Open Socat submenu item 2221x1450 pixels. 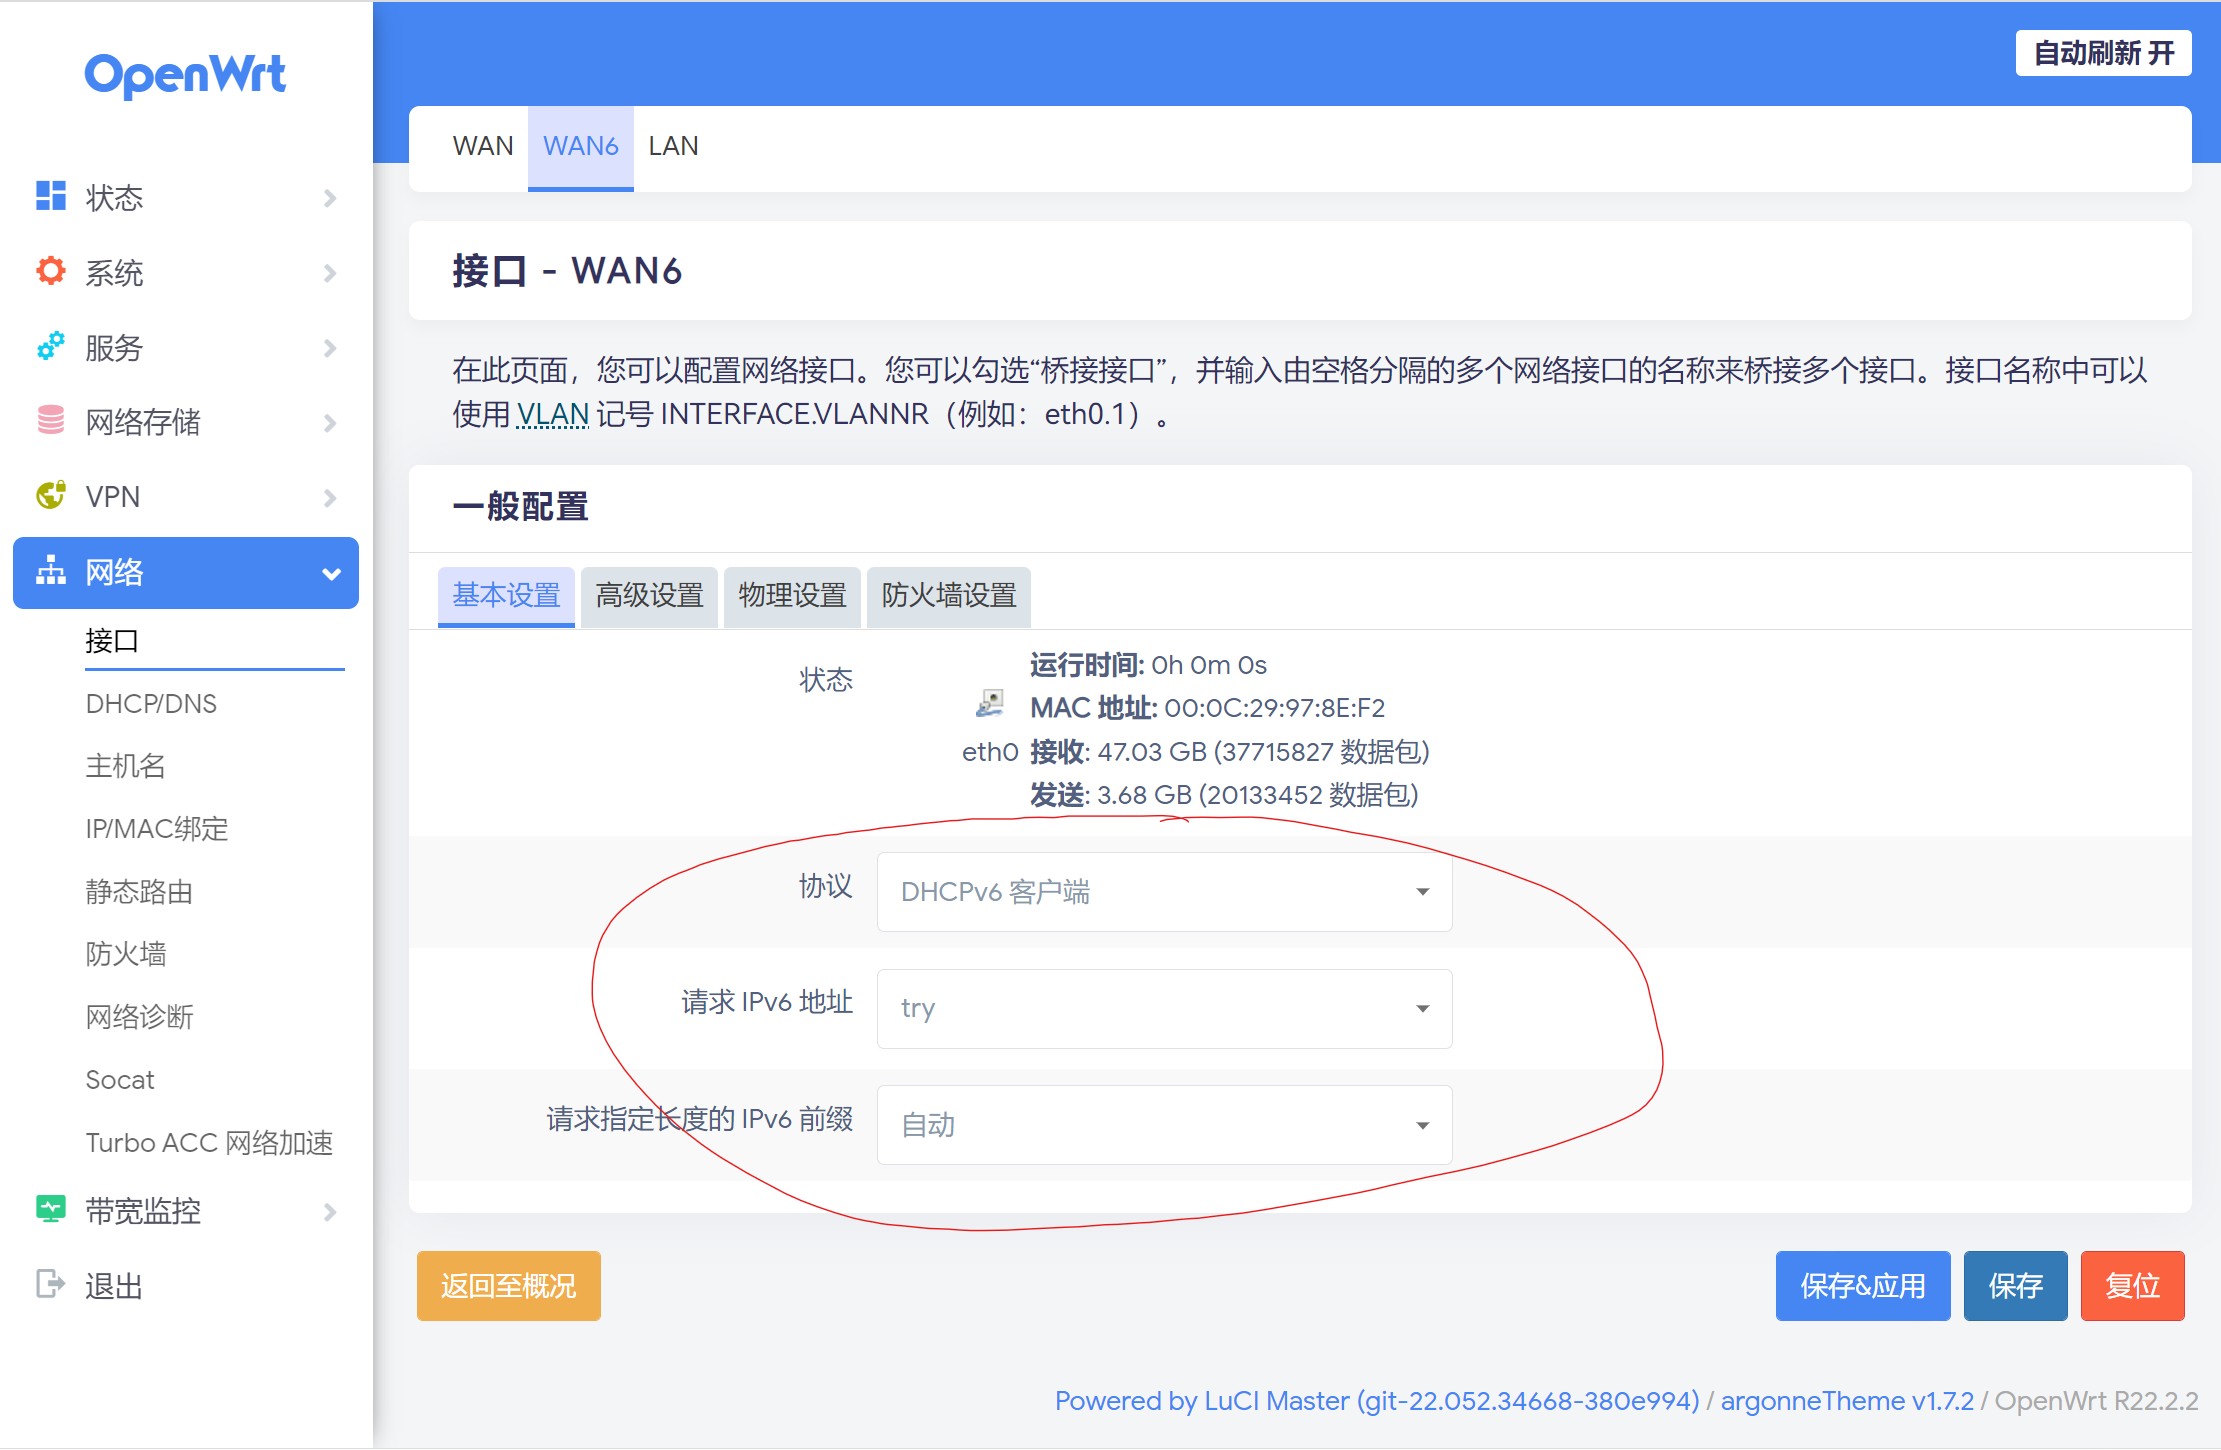(120, 1080)
